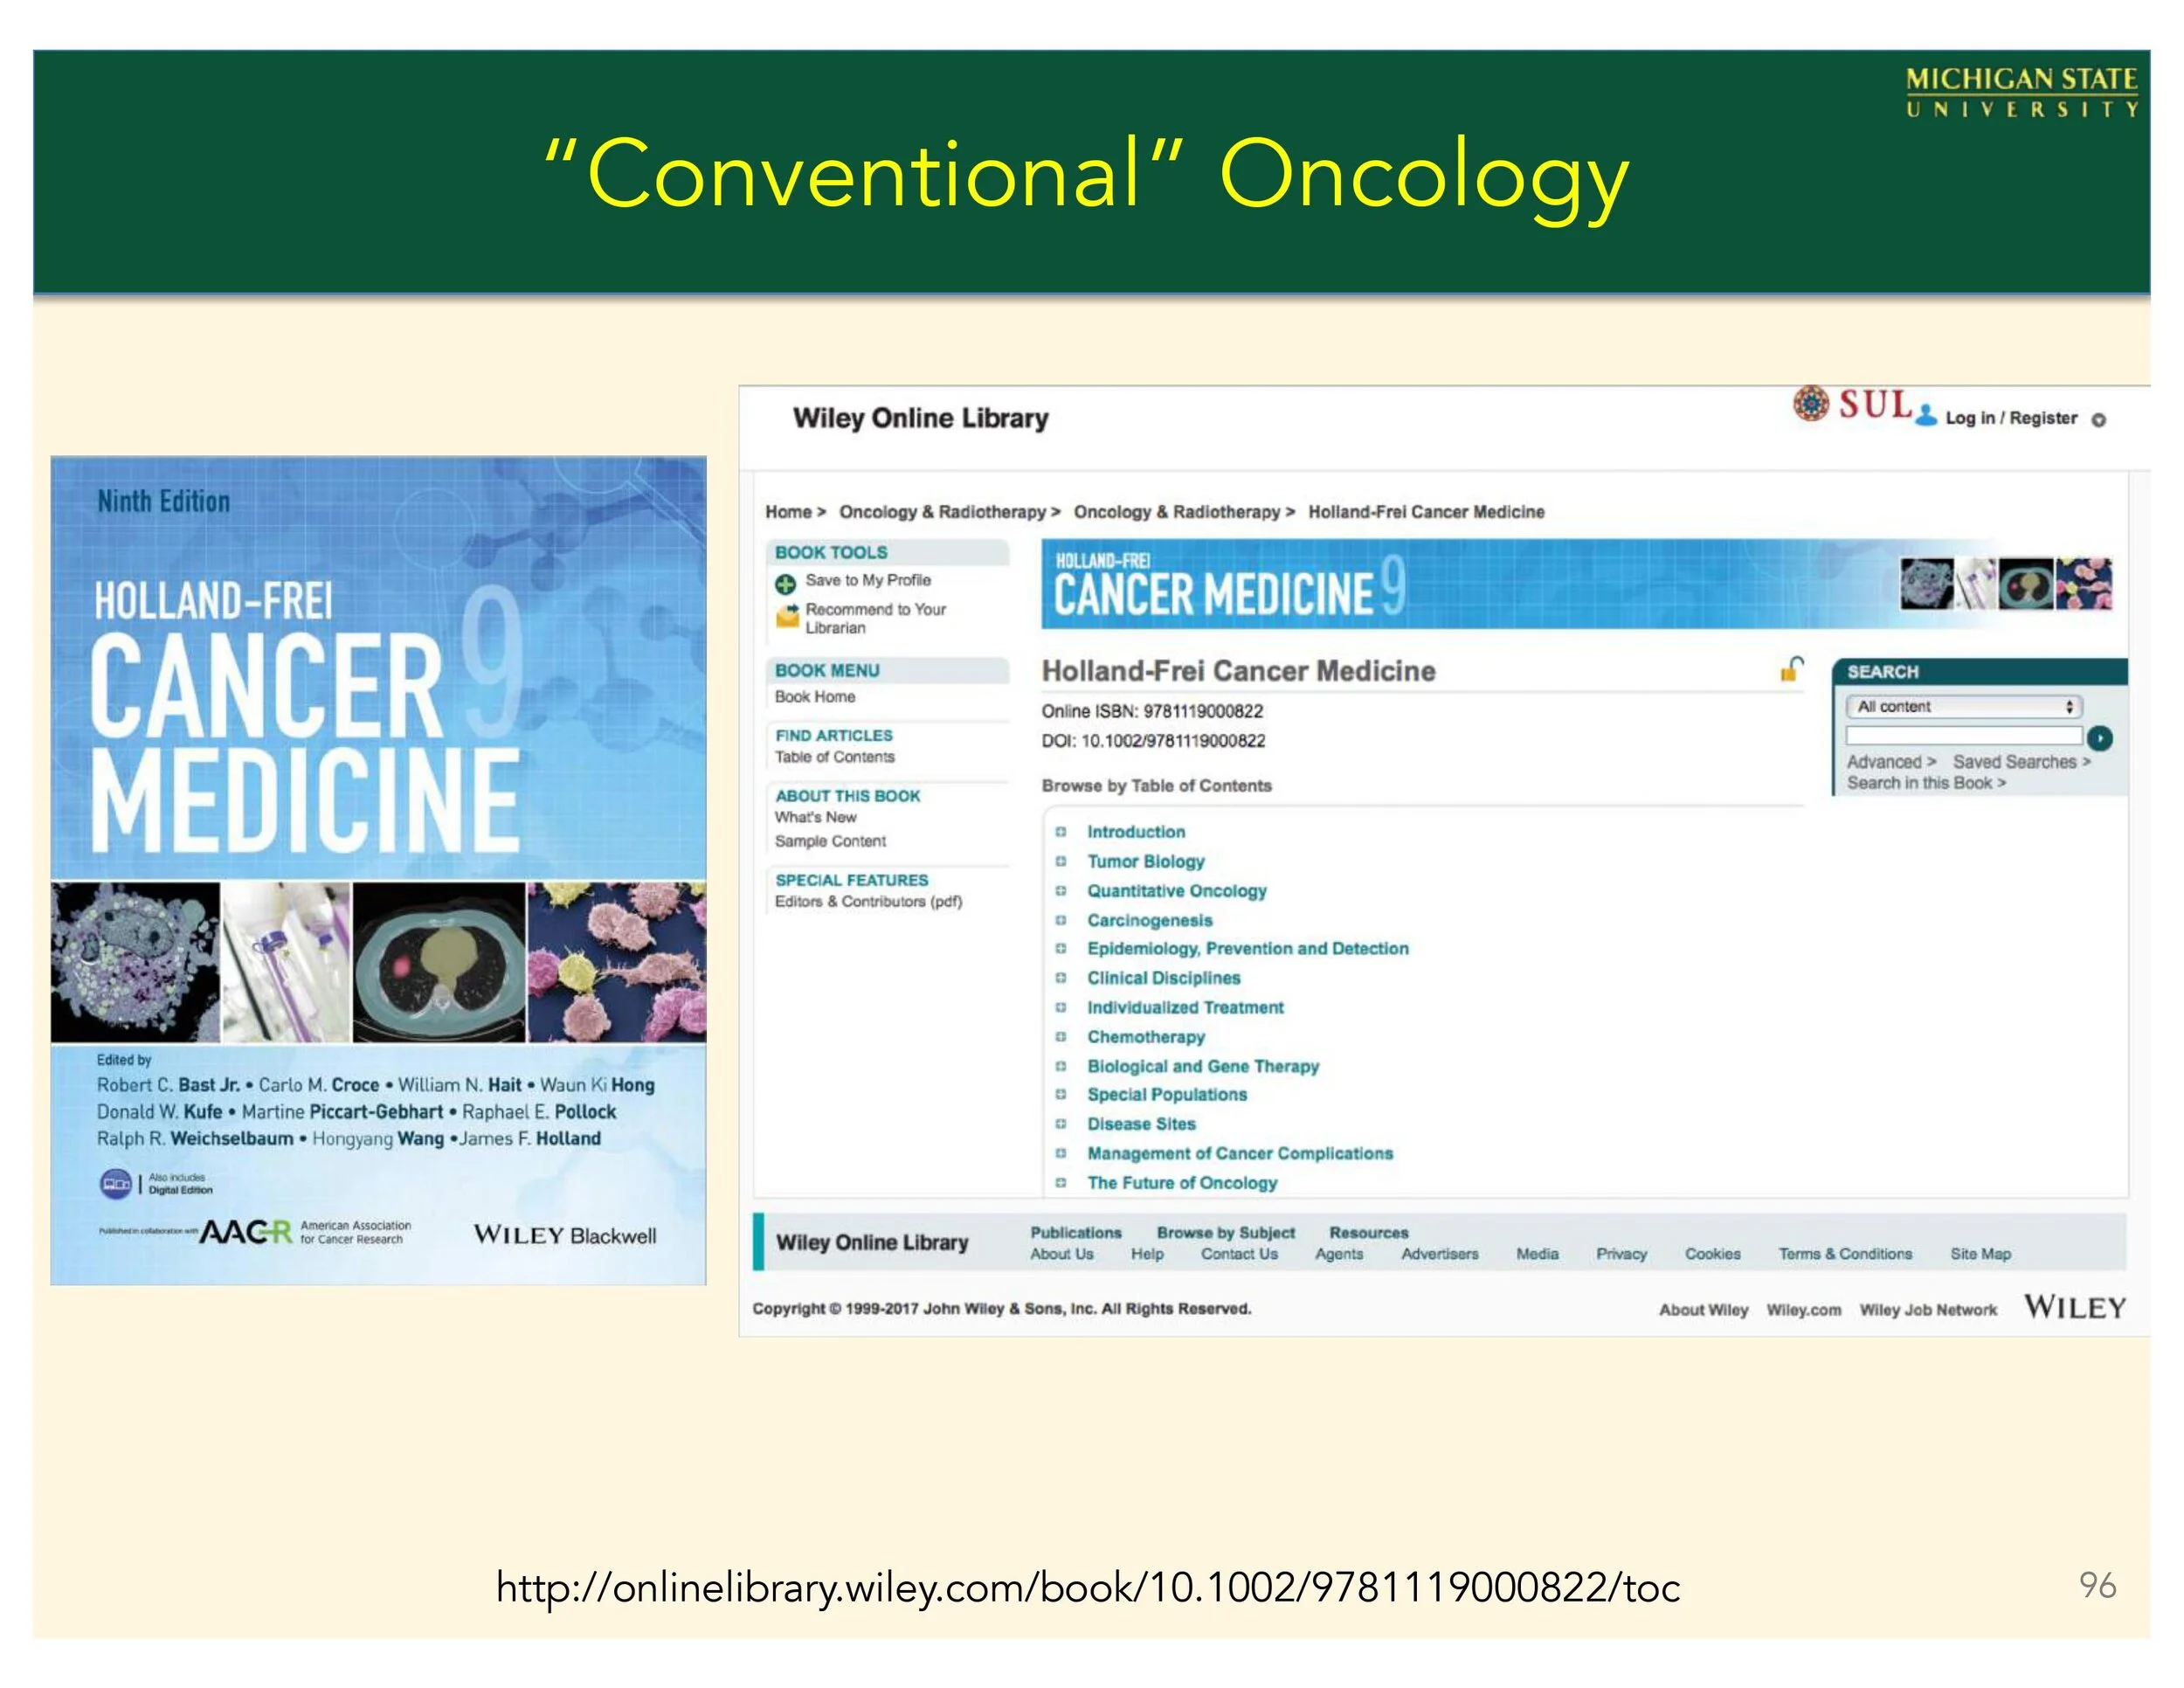Expand The Future of Oncology plus box
This screenshot has height=1688, width=2184.
pyautogui.click(x=1061, y=1183)
